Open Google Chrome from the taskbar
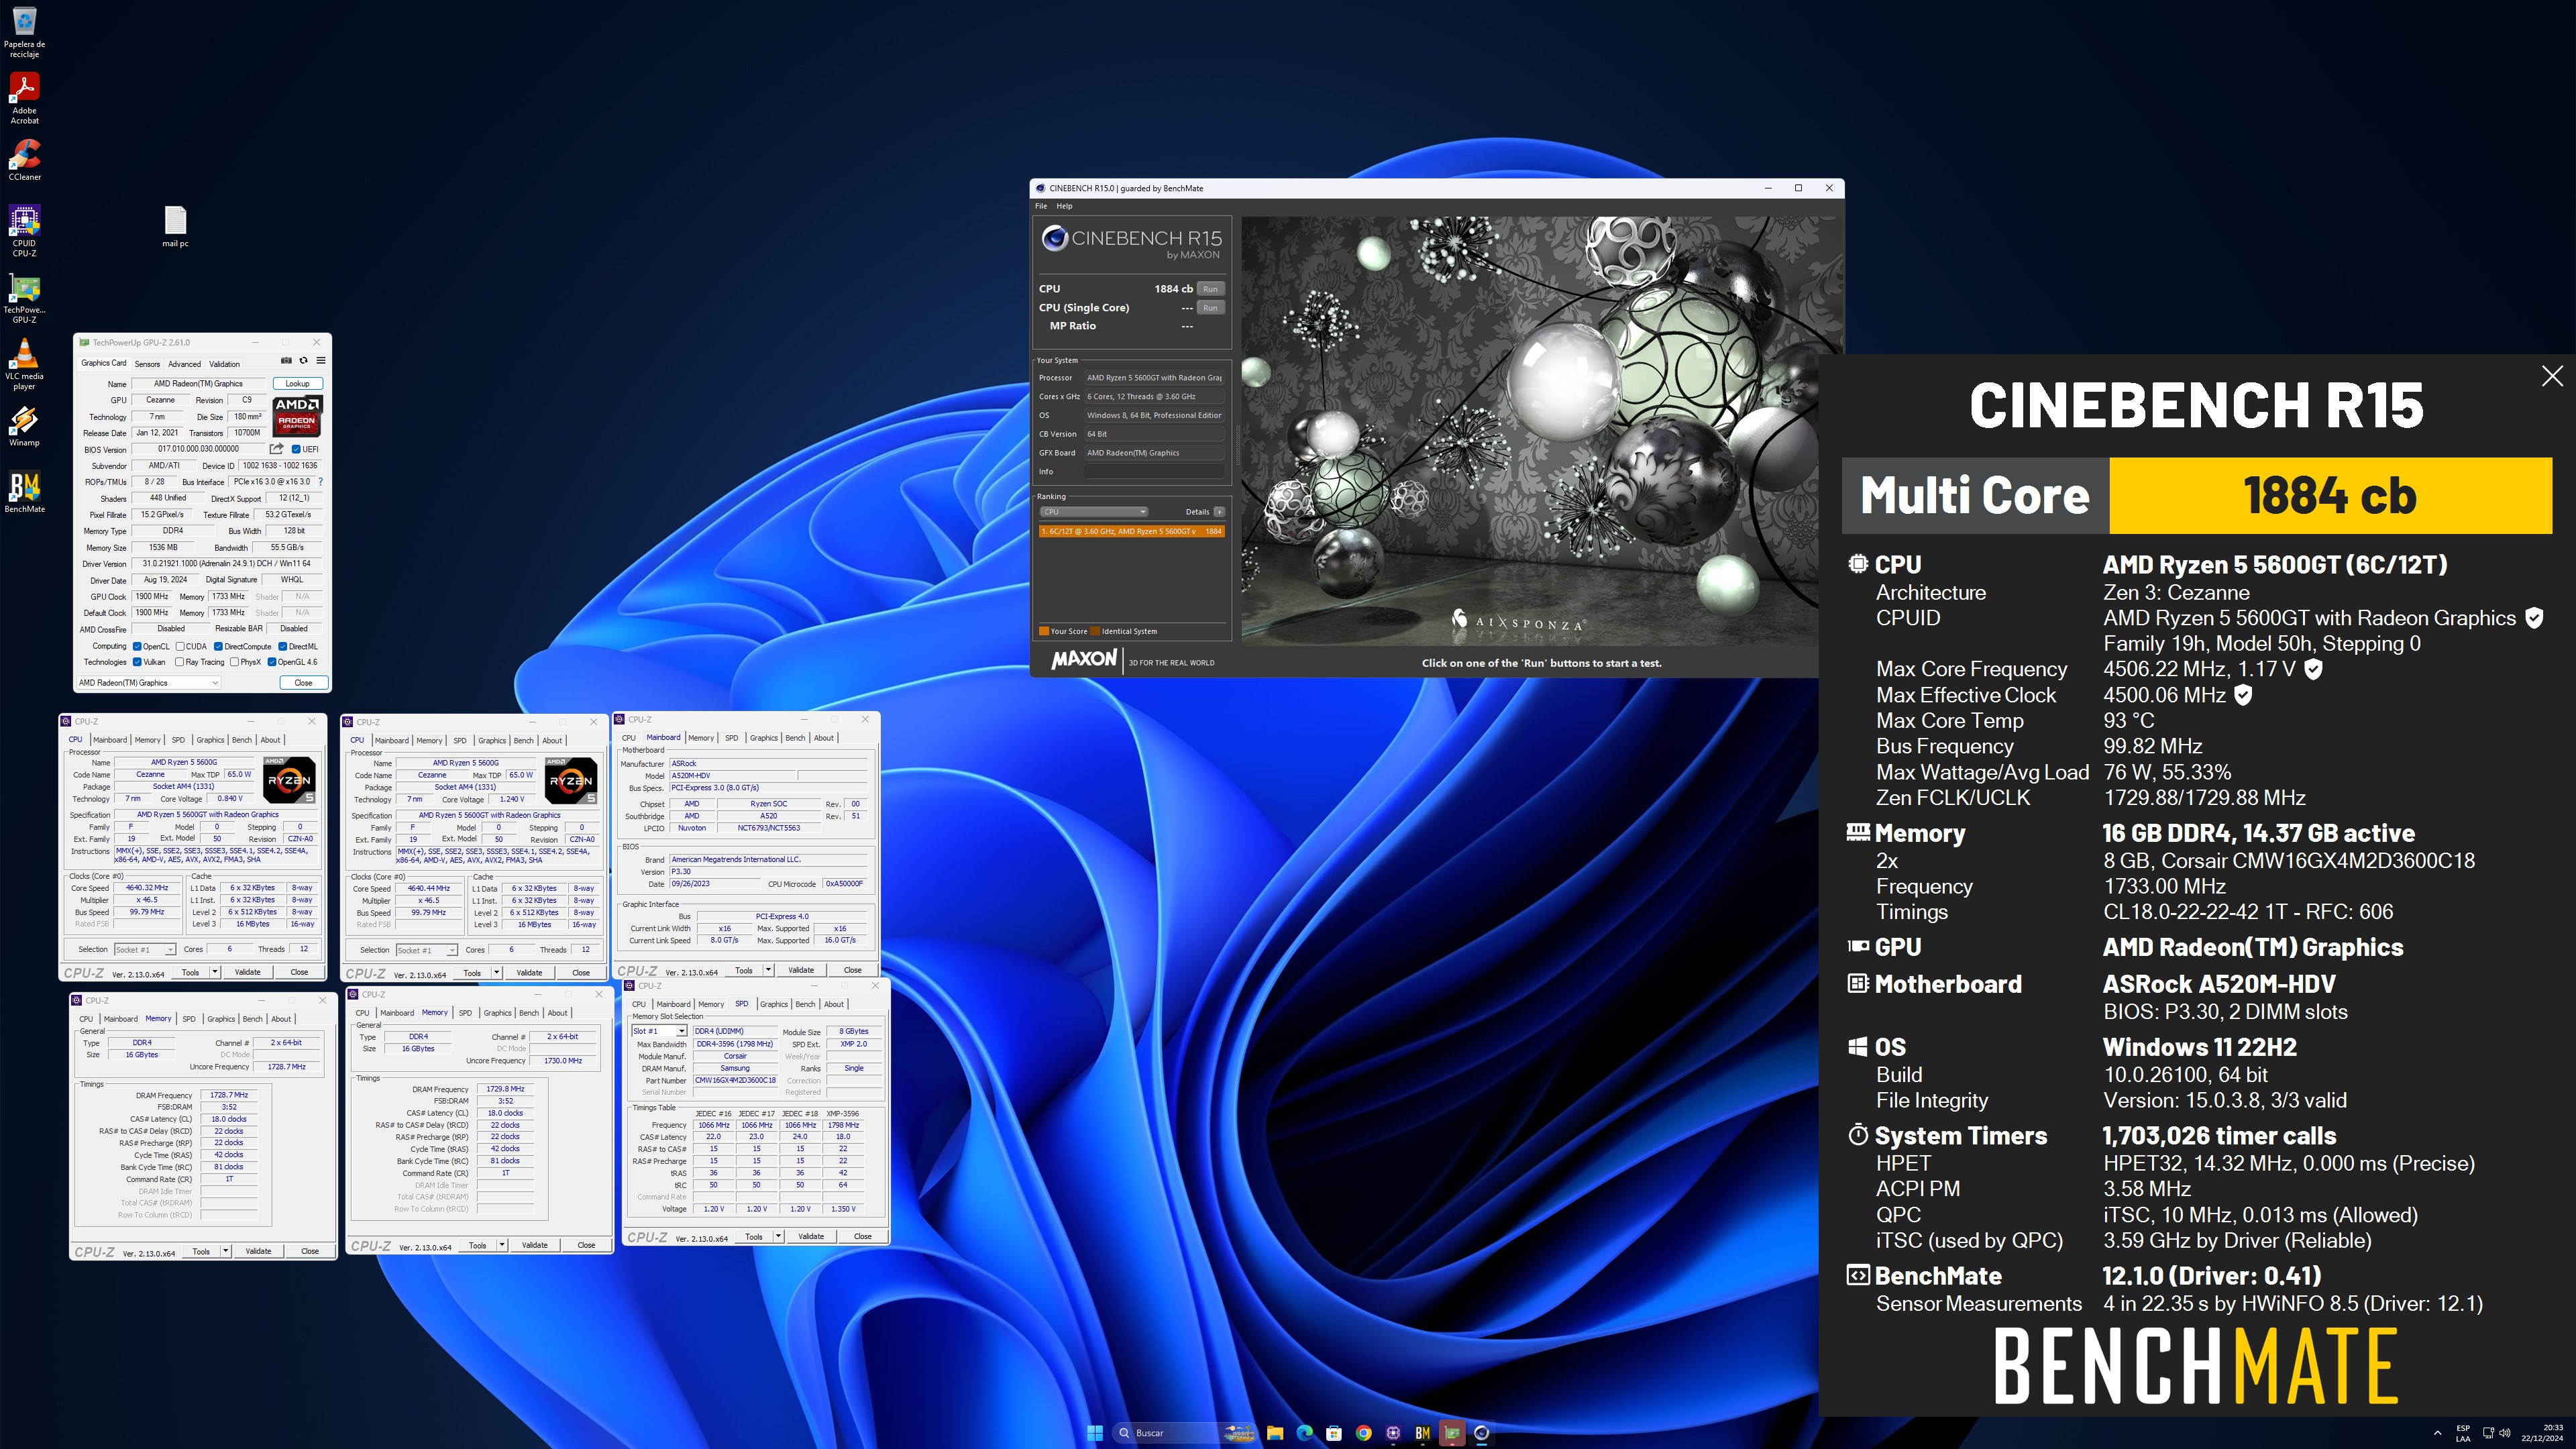Viewport: 2576px width, 1449px height. pyautogui.click(x=1363, y=1433)
